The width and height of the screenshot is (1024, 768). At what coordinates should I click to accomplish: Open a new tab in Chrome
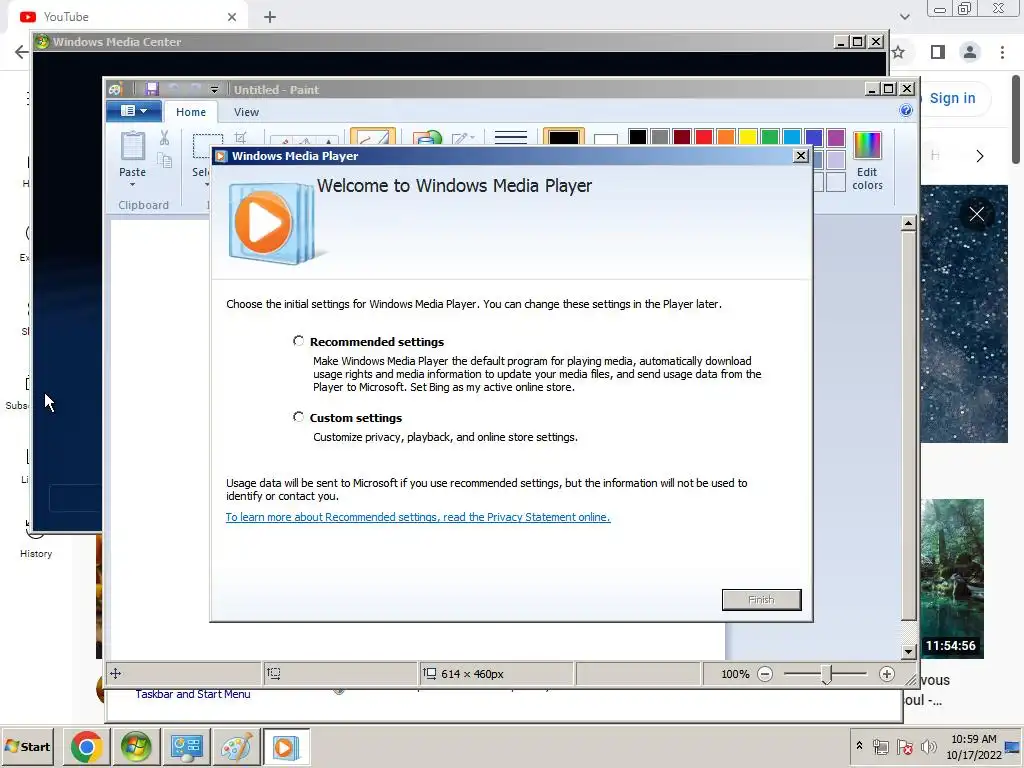point(270,17)
